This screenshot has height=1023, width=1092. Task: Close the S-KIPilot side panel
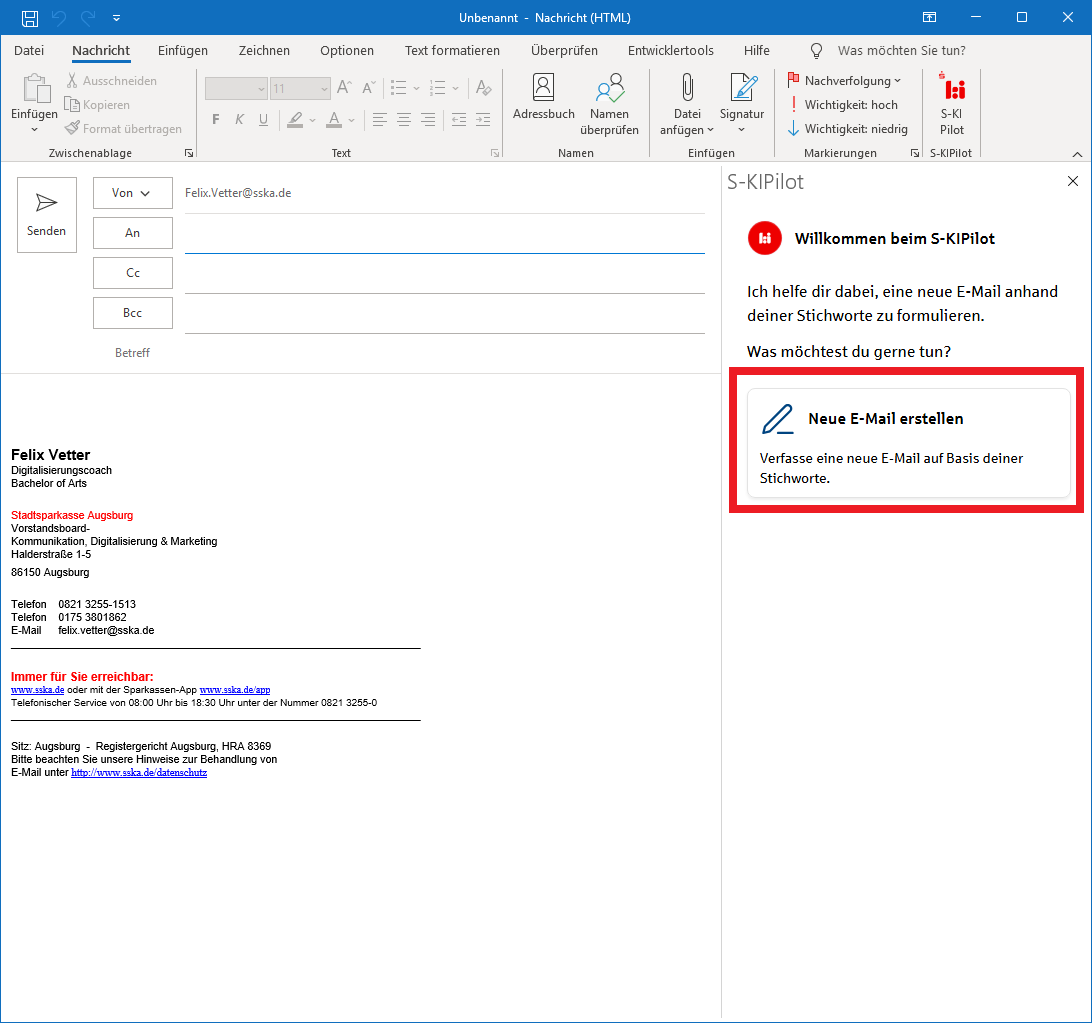pos(1073,181)
